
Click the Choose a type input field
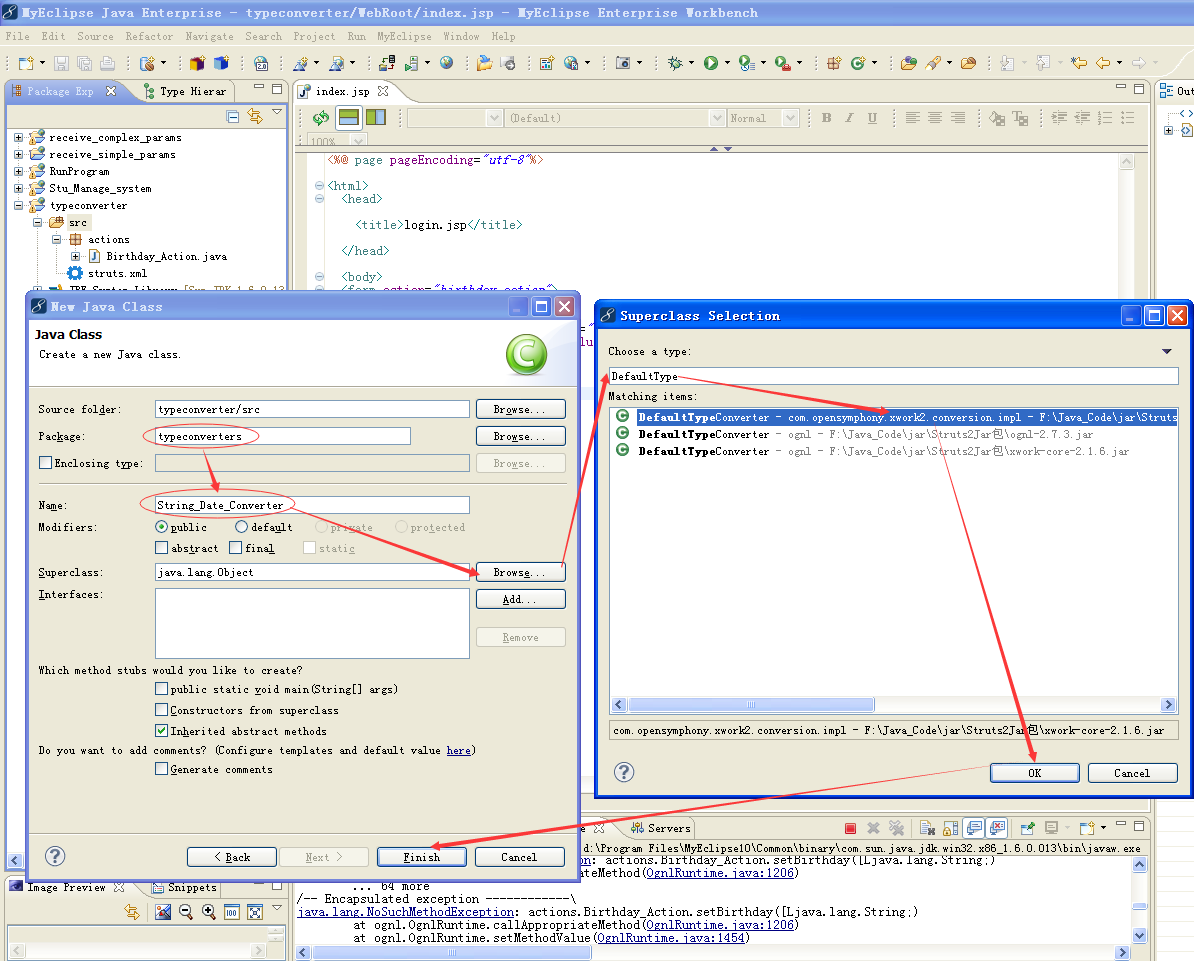[x=893, y=376]
